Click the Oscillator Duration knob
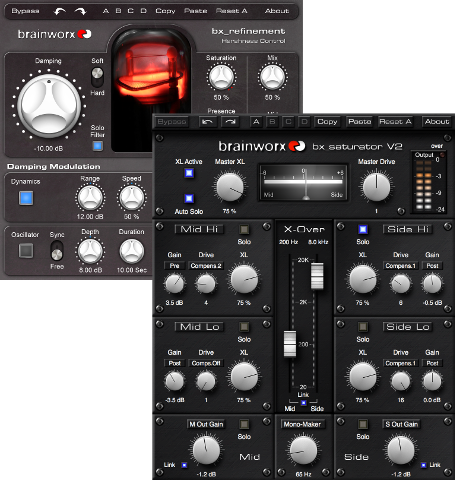This screenshot has width=455, height=480. (132, 251)
